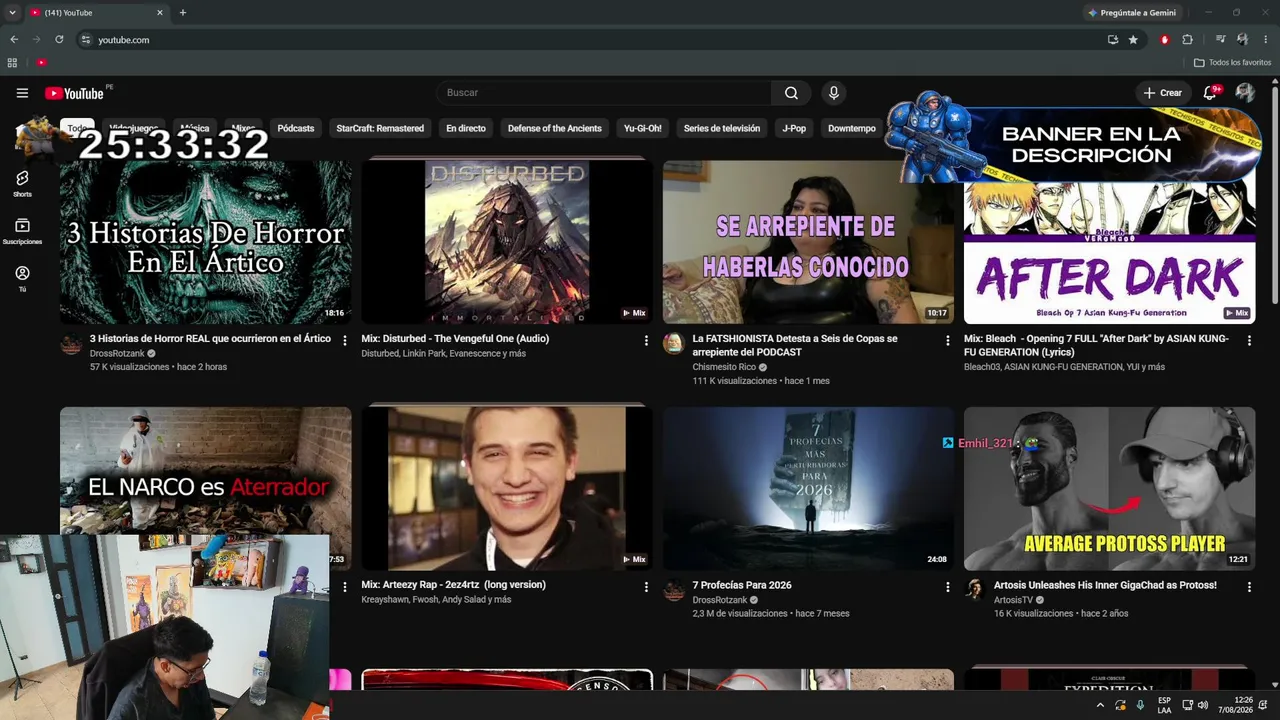Click the taskbar microphone indicator

pos(1140,705)
